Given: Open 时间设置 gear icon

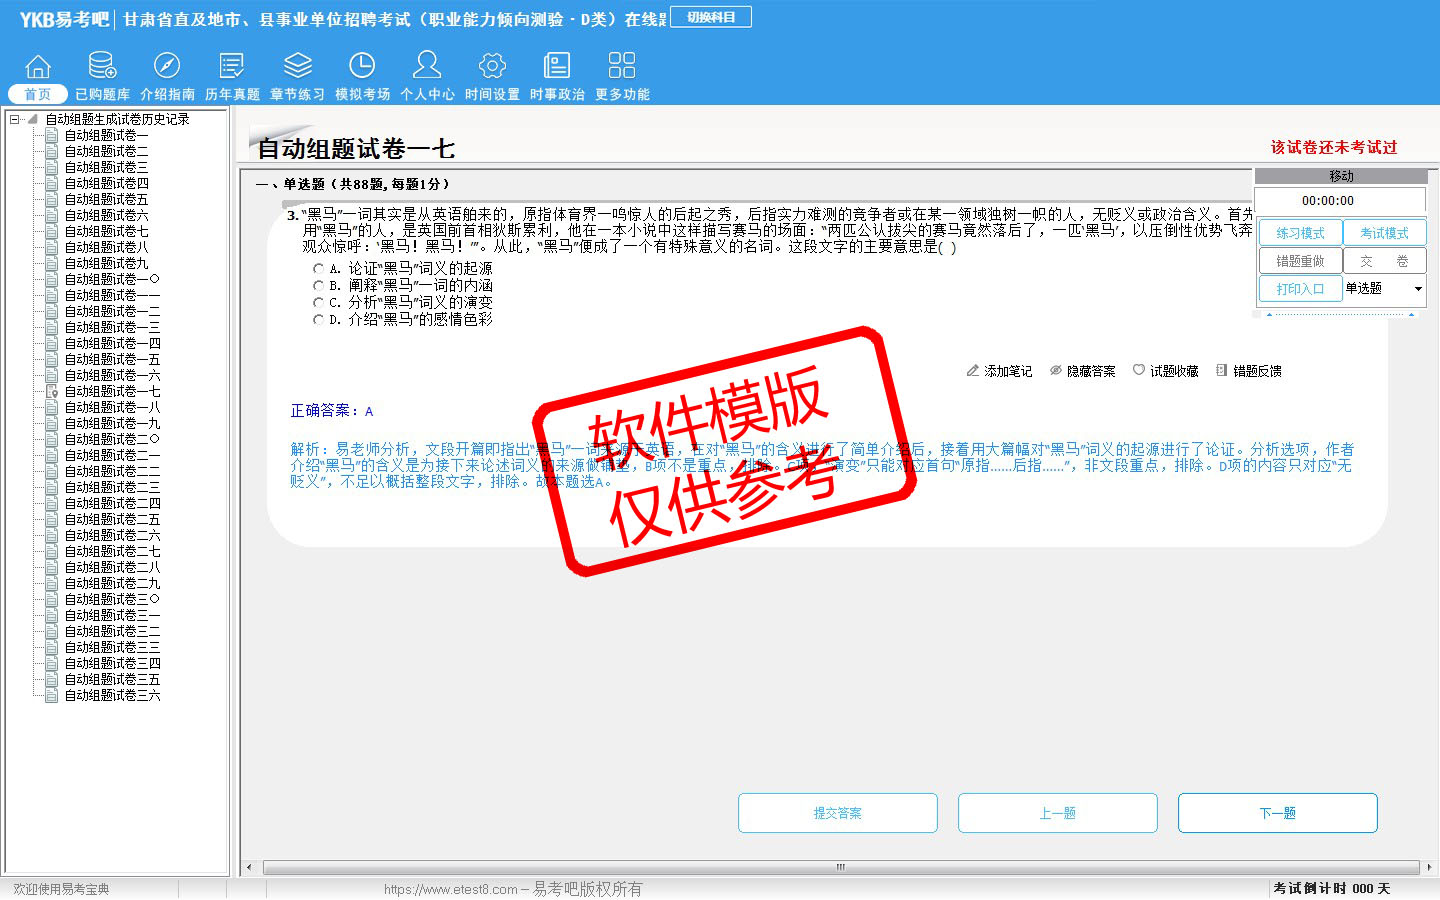Looking at the screenshot, I should 492,67.
